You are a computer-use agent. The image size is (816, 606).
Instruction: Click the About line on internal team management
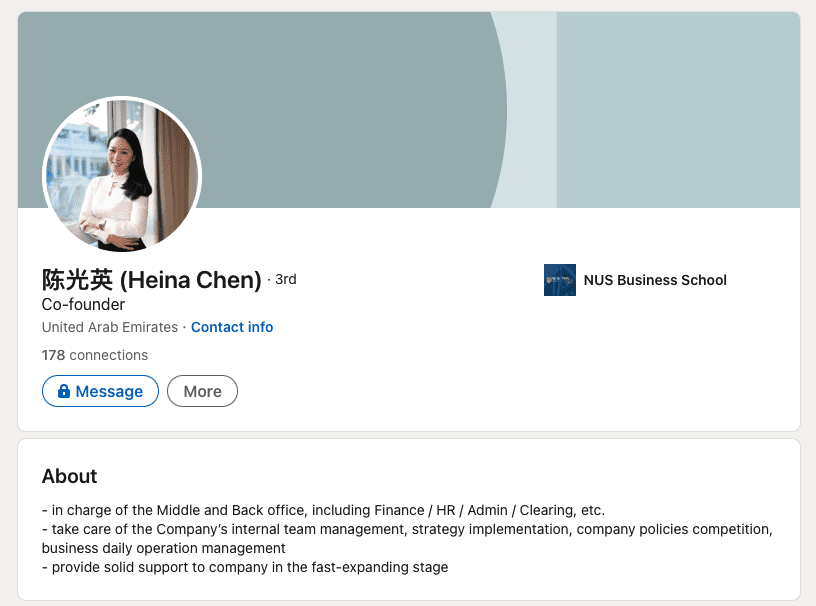pos(407,529)
